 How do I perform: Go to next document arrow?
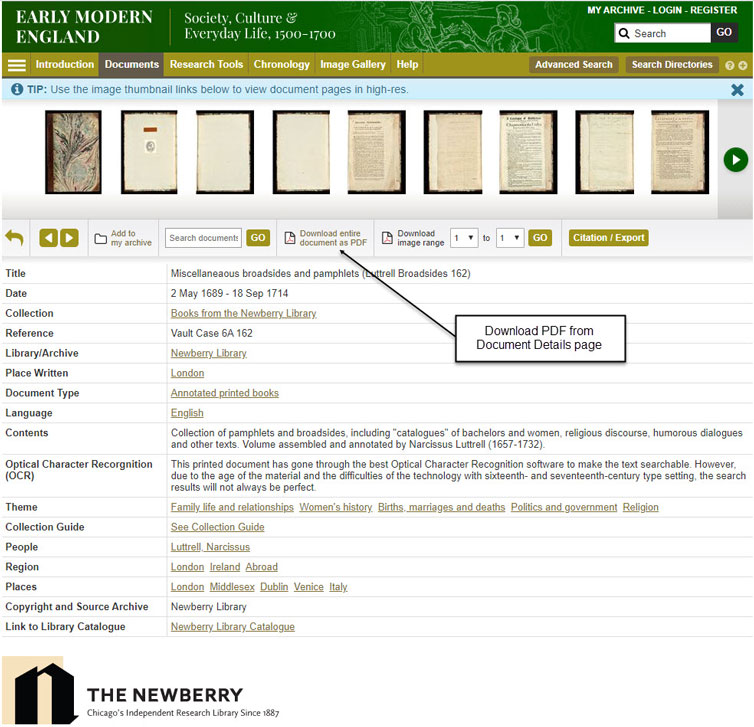click(x=69, y=238)
